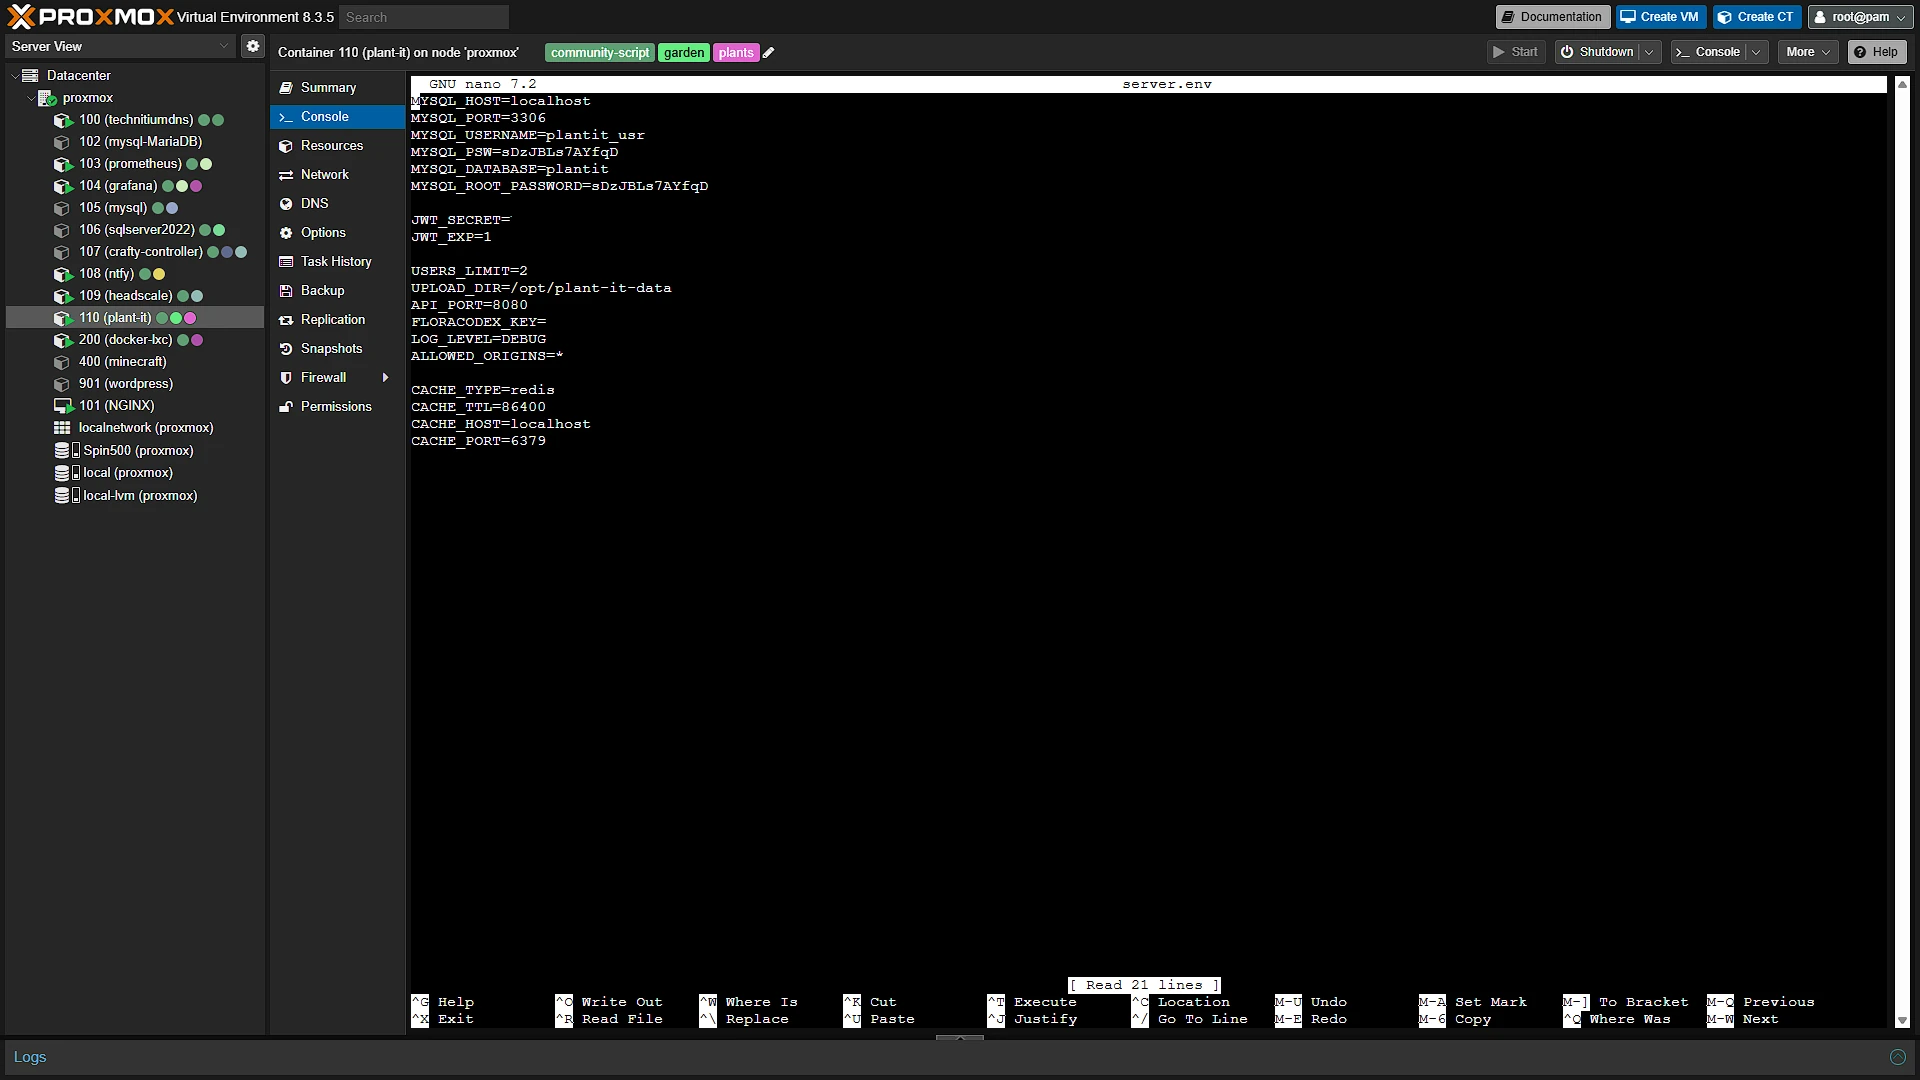
Task: Open the Summary tab
Action: (337, 88)
